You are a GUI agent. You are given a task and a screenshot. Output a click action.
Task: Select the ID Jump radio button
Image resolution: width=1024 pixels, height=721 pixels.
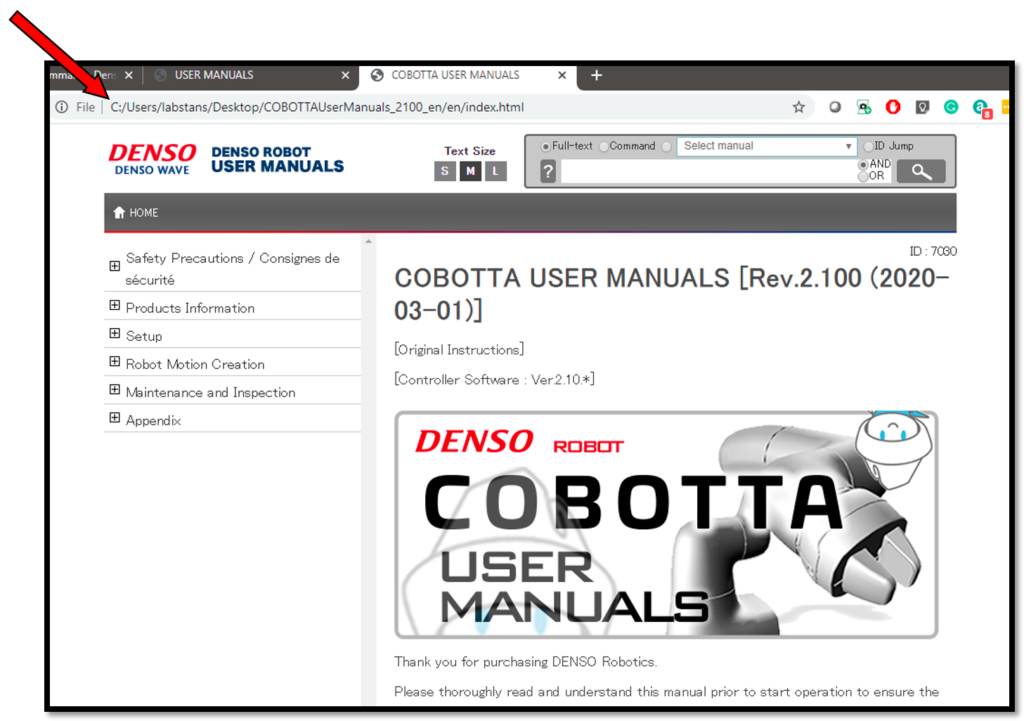869,146
